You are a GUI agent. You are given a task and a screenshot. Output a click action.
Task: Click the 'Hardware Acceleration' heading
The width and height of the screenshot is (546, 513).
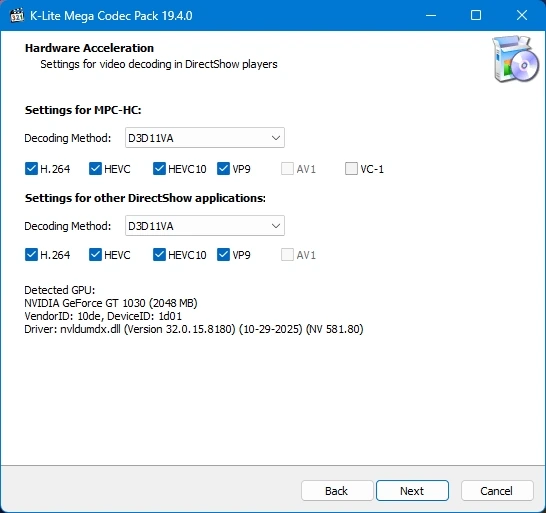[x=89, y=48]
